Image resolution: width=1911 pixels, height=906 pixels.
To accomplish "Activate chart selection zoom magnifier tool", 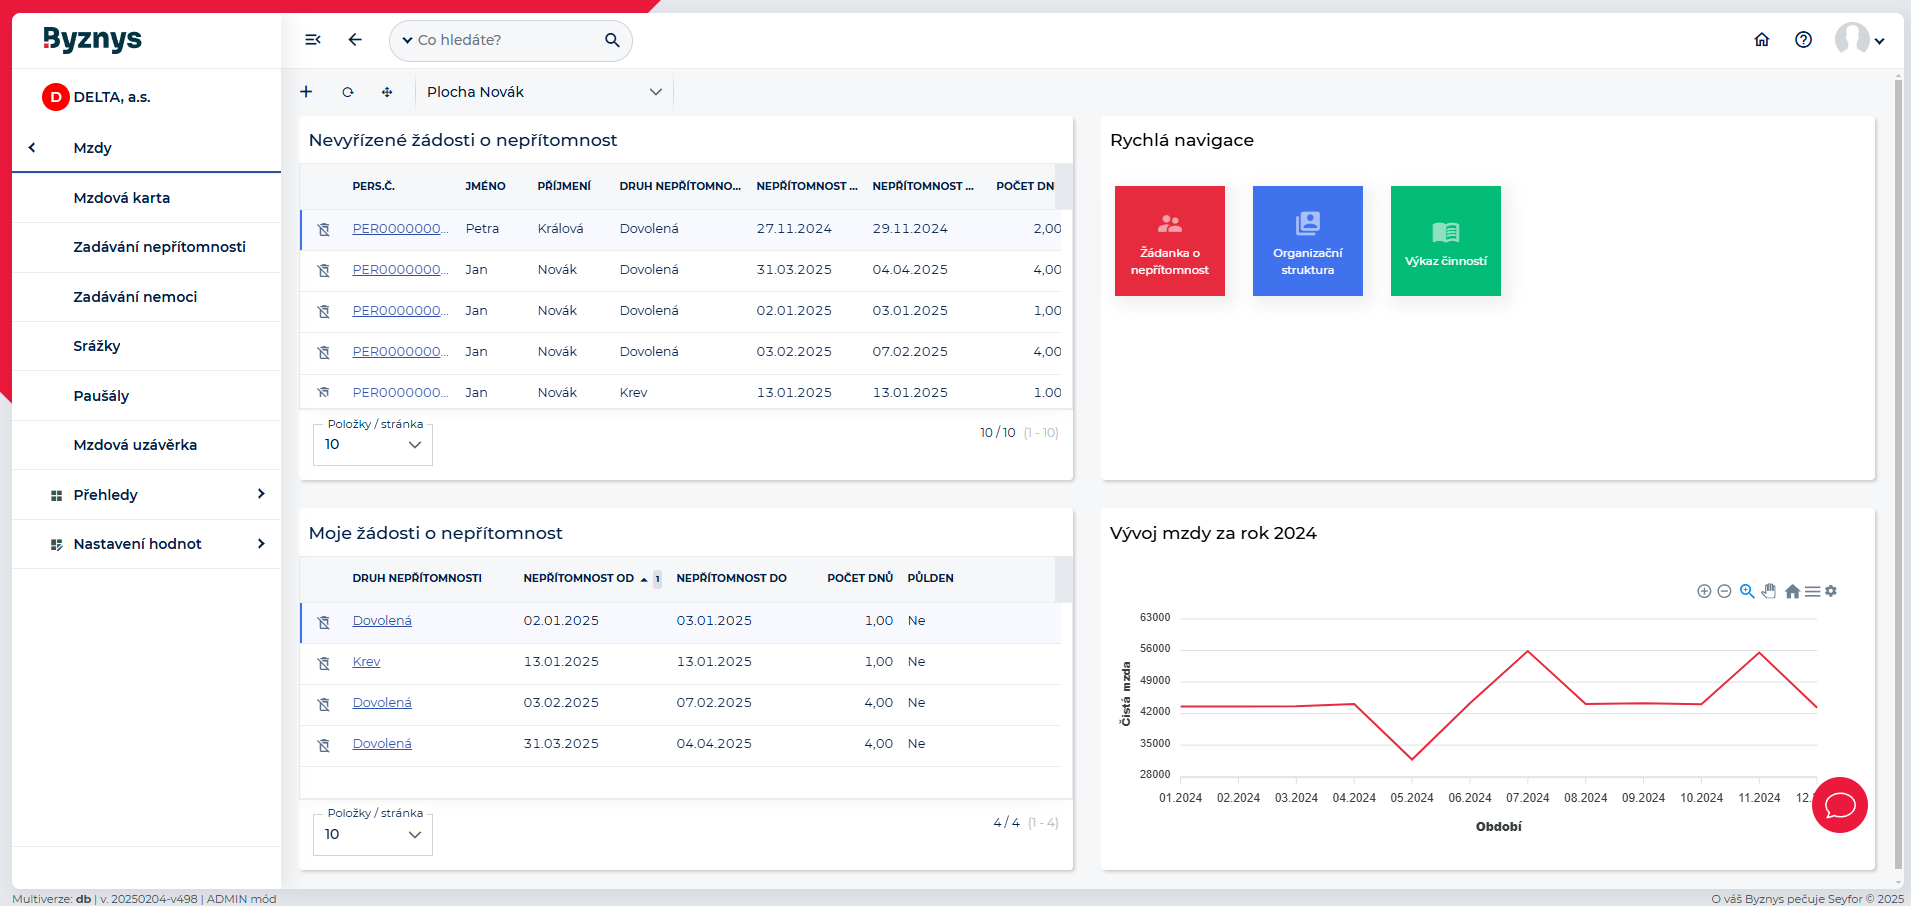I will pyautogui.click(x=1747, y=591).
